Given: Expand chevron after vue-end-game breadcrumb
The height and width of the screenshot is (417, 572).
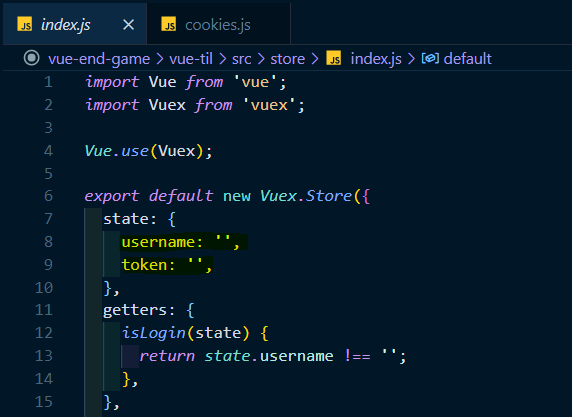Looking at the screenshot, I should pyautogui.click(x=160, y=59).
